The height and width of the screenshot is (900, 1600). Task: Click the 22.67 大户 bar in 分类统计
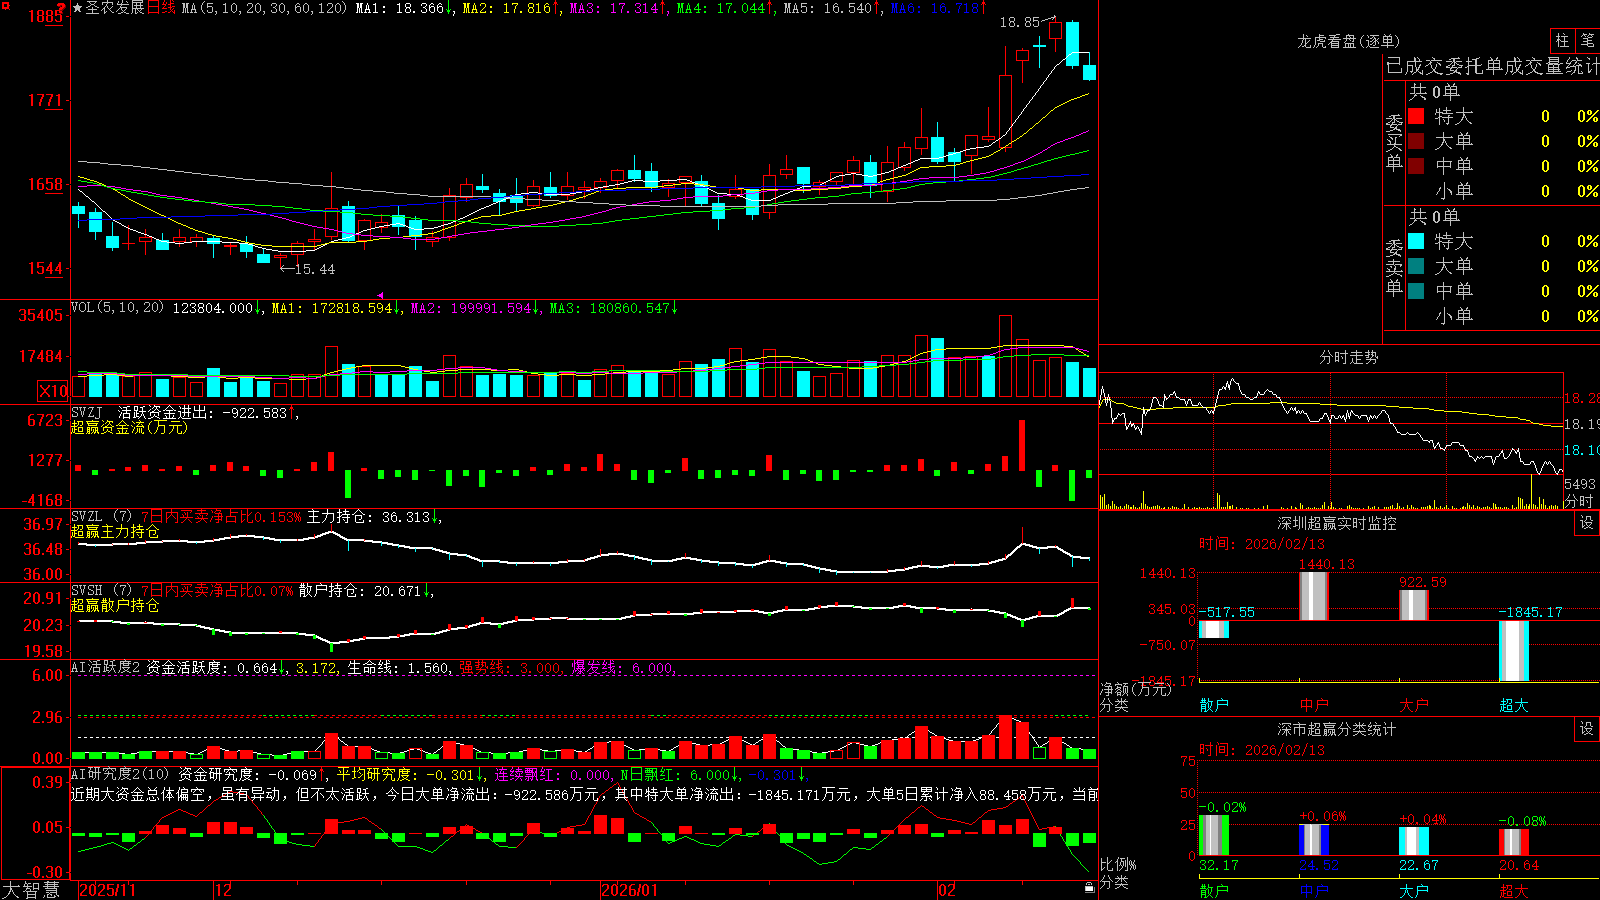[x=1413, y=841]
